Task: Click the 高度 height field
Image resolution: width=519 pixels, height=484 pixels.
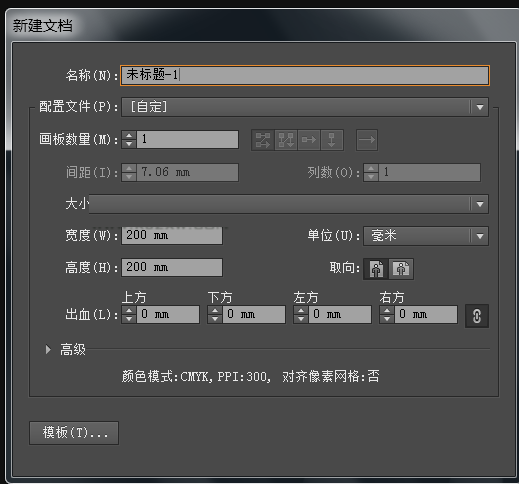Action: click(172, 267)
